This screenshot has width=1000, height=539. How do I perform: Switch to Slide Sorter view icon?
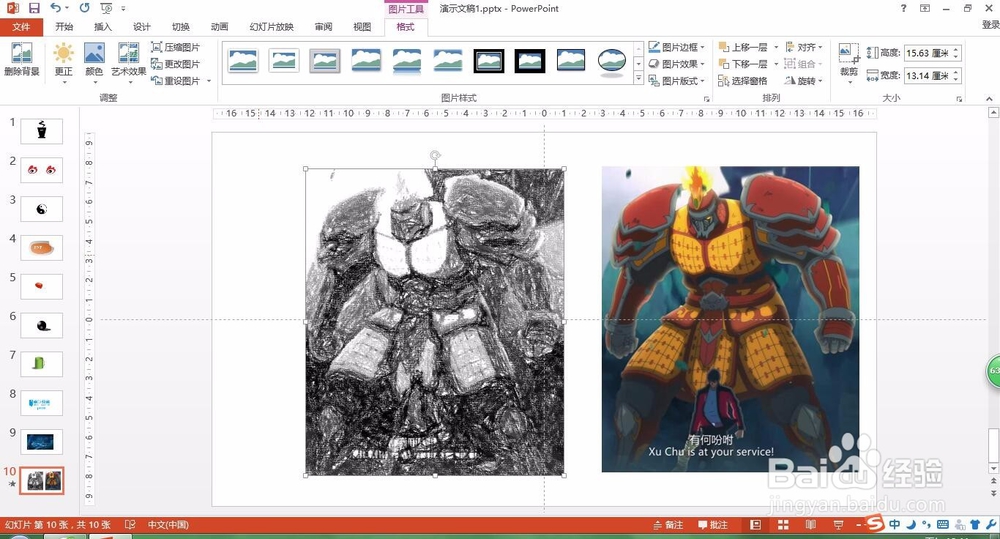(783, 525)
